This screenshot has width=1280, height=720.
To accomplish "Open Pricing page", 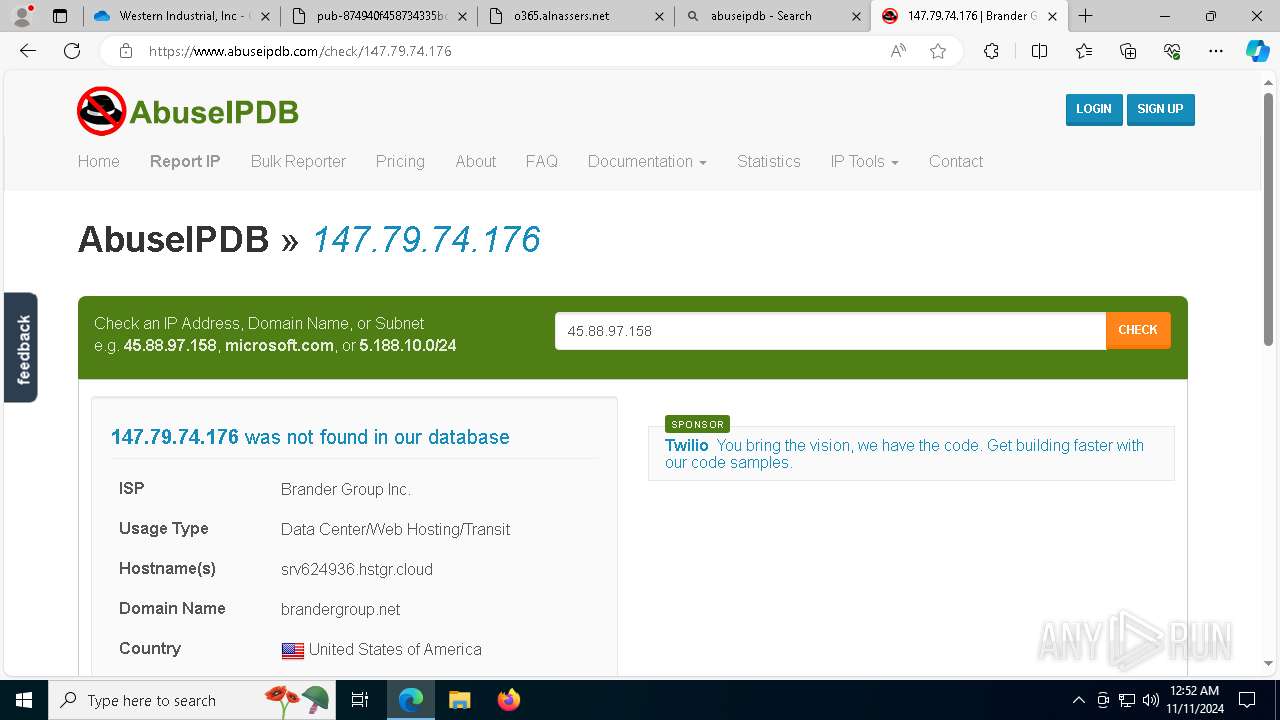I will tap(400, 161).
